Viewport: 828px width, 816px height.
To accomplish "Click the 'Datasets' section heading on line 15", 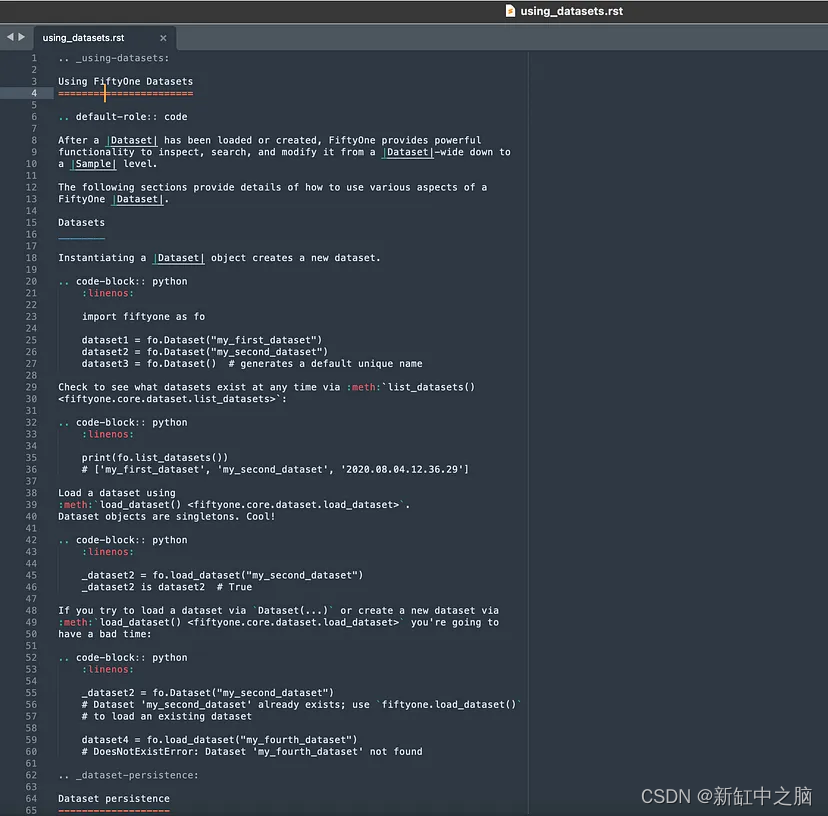I will tap(81, 223).
